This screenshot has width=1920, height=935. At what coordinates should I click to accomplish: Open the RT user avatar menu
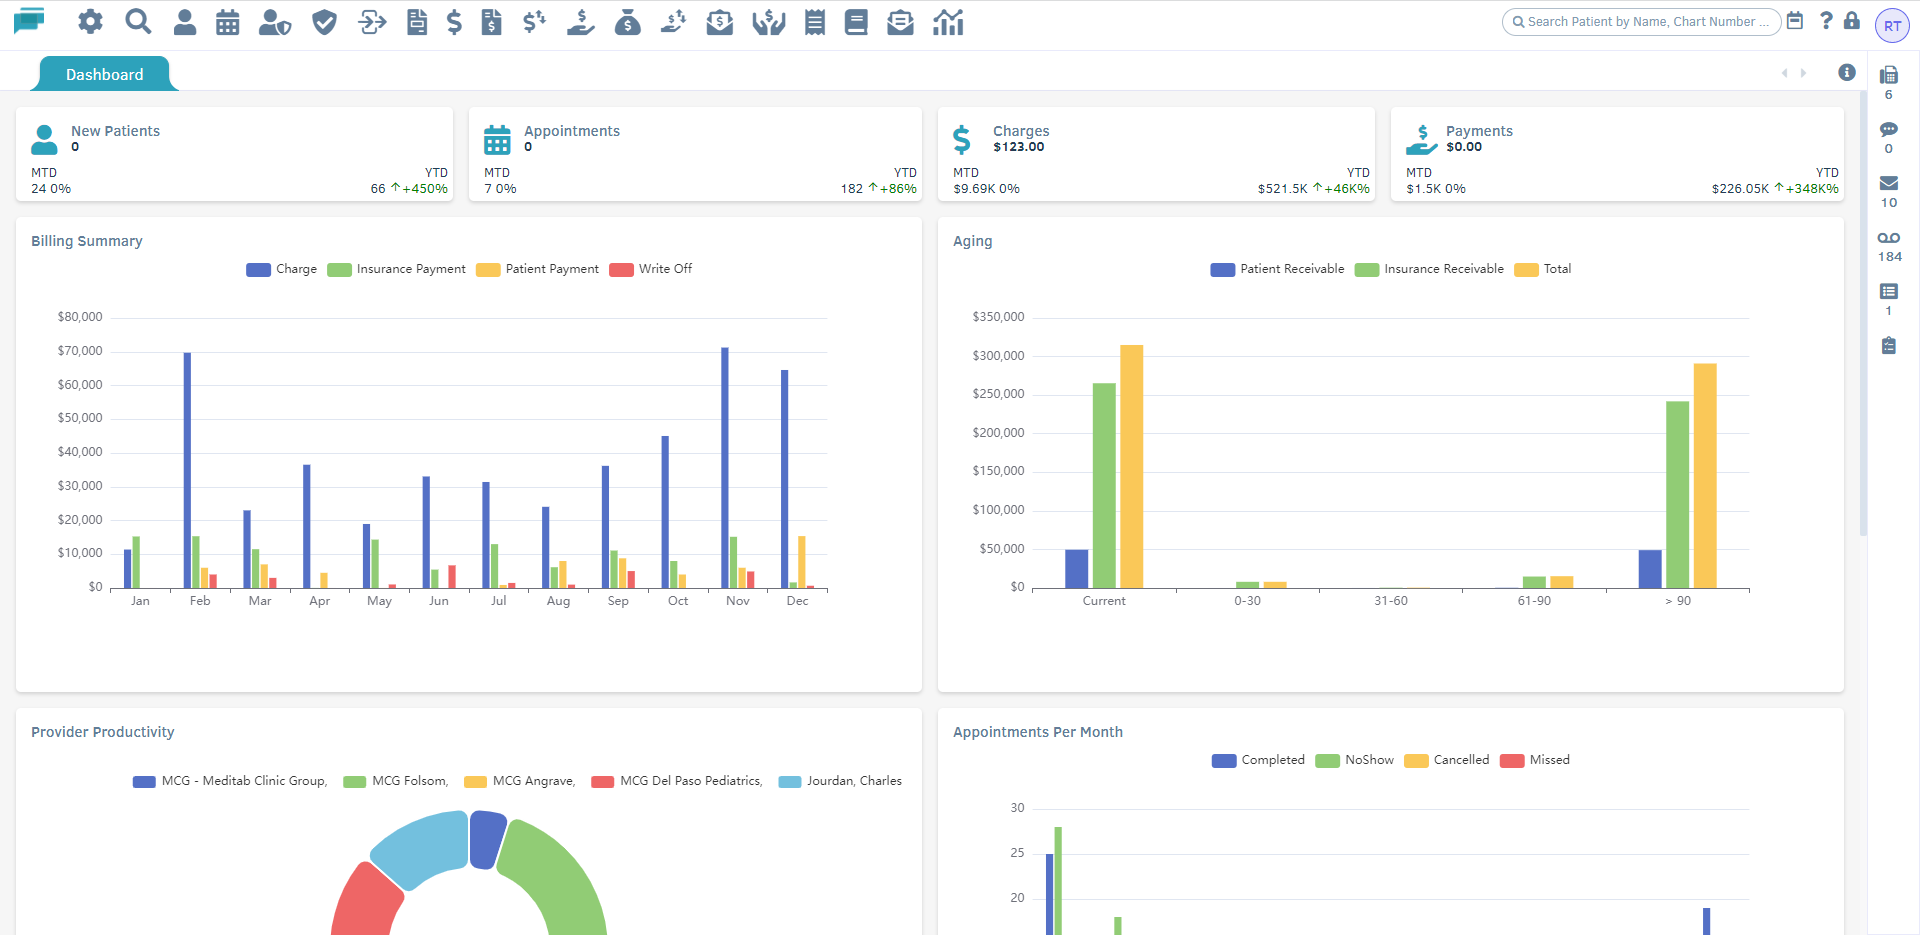[1892, 25]
